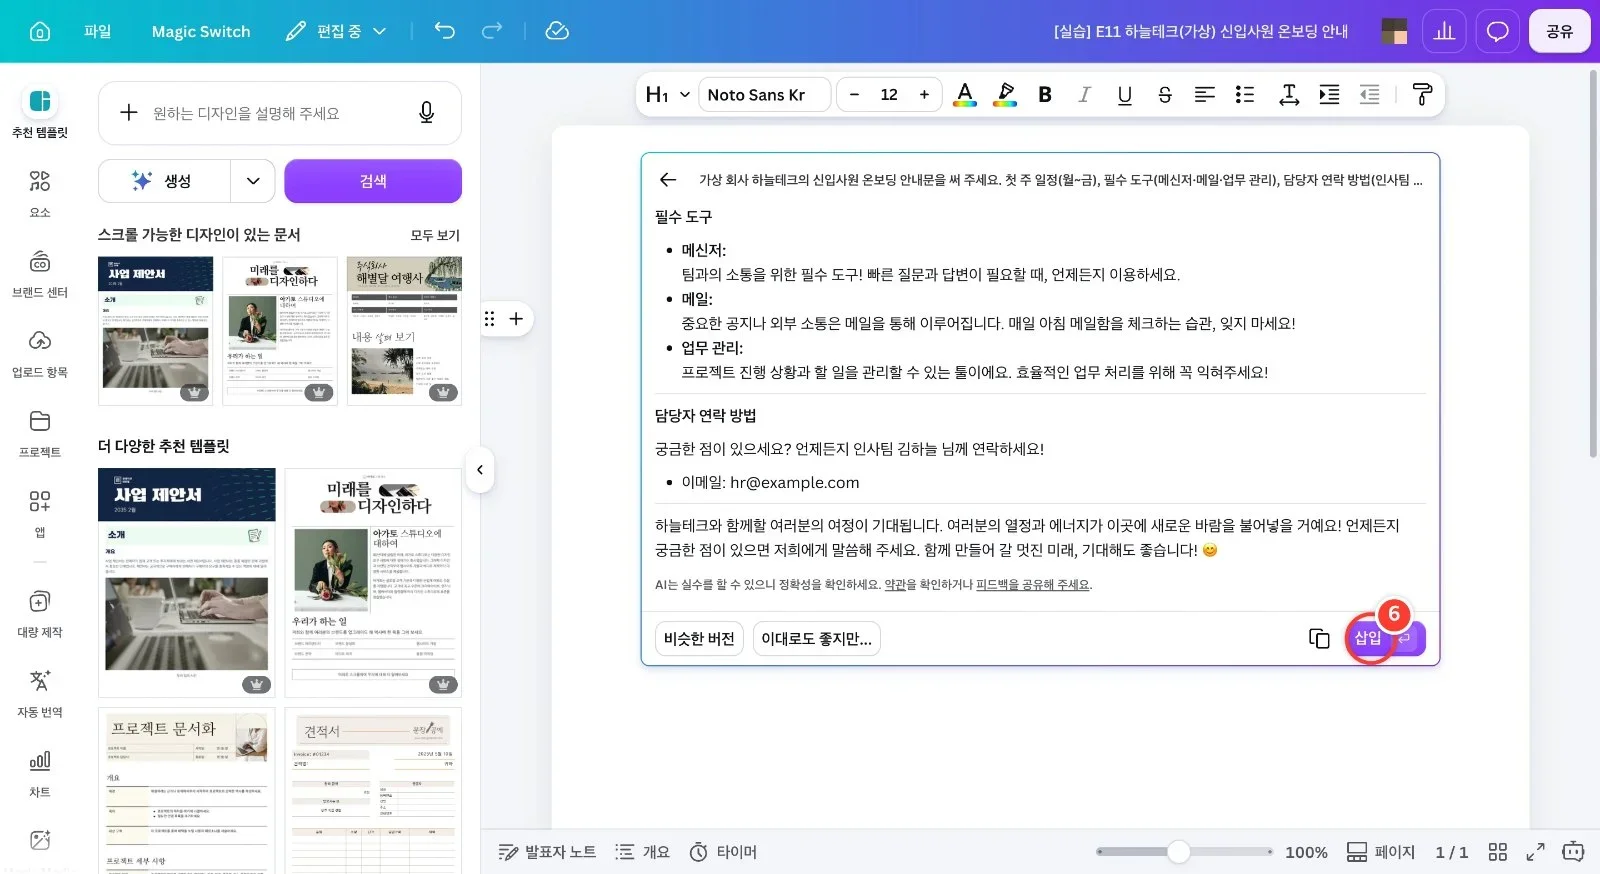This screenshot has height=874, width=1600.
Task: Open 앱 apps sidebar tab
Action: click(40, 513)
